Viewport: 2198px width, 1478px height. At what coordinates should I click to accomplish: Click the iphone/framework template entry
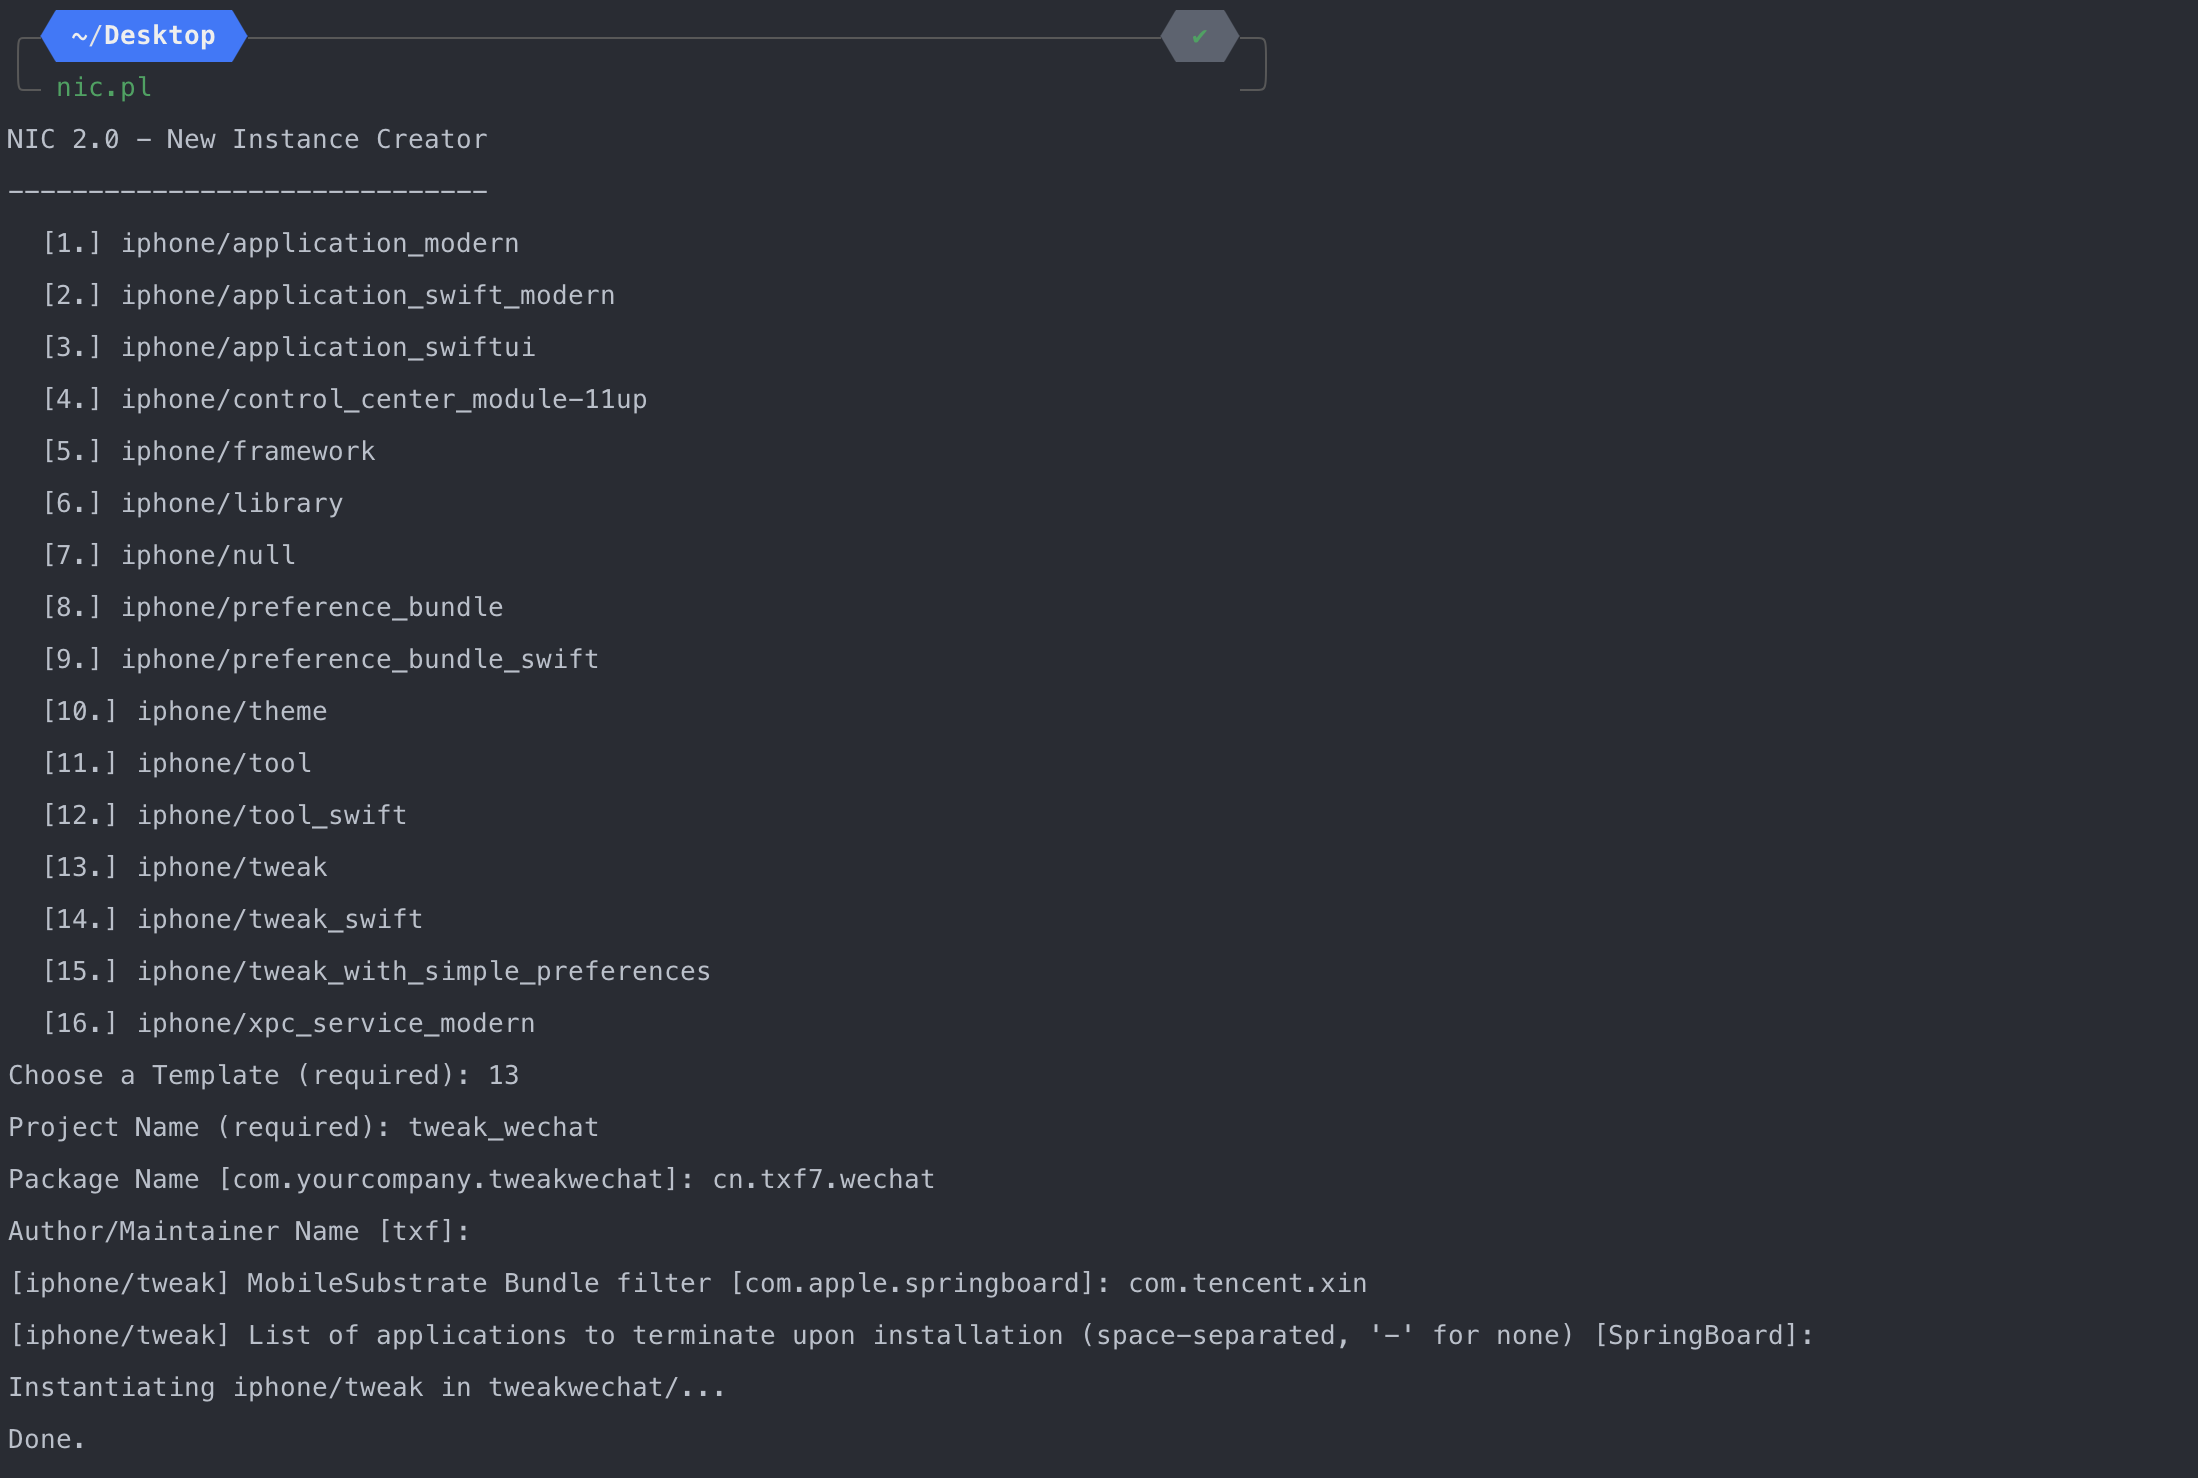point(209,451)
